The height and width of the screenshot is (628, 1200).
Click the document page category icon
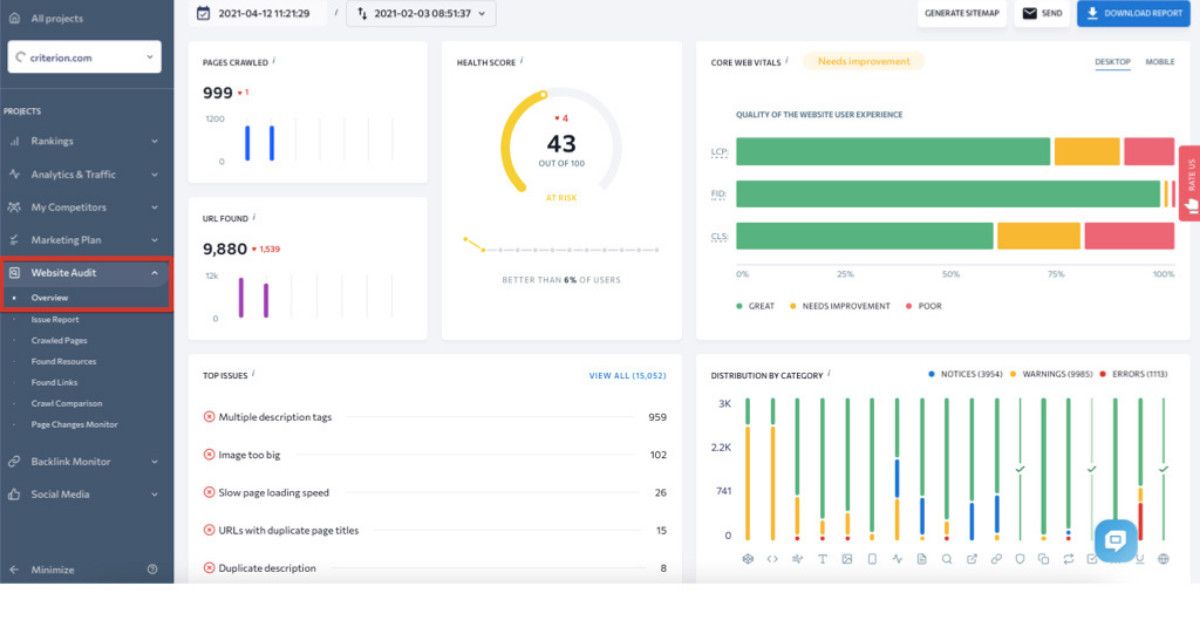tap(921, 559)
